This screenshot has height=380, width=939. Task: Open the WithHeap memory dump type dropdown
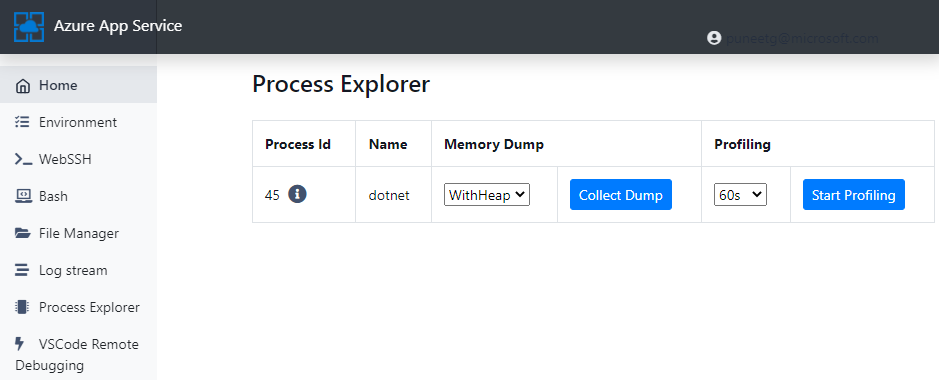[487, 194]
